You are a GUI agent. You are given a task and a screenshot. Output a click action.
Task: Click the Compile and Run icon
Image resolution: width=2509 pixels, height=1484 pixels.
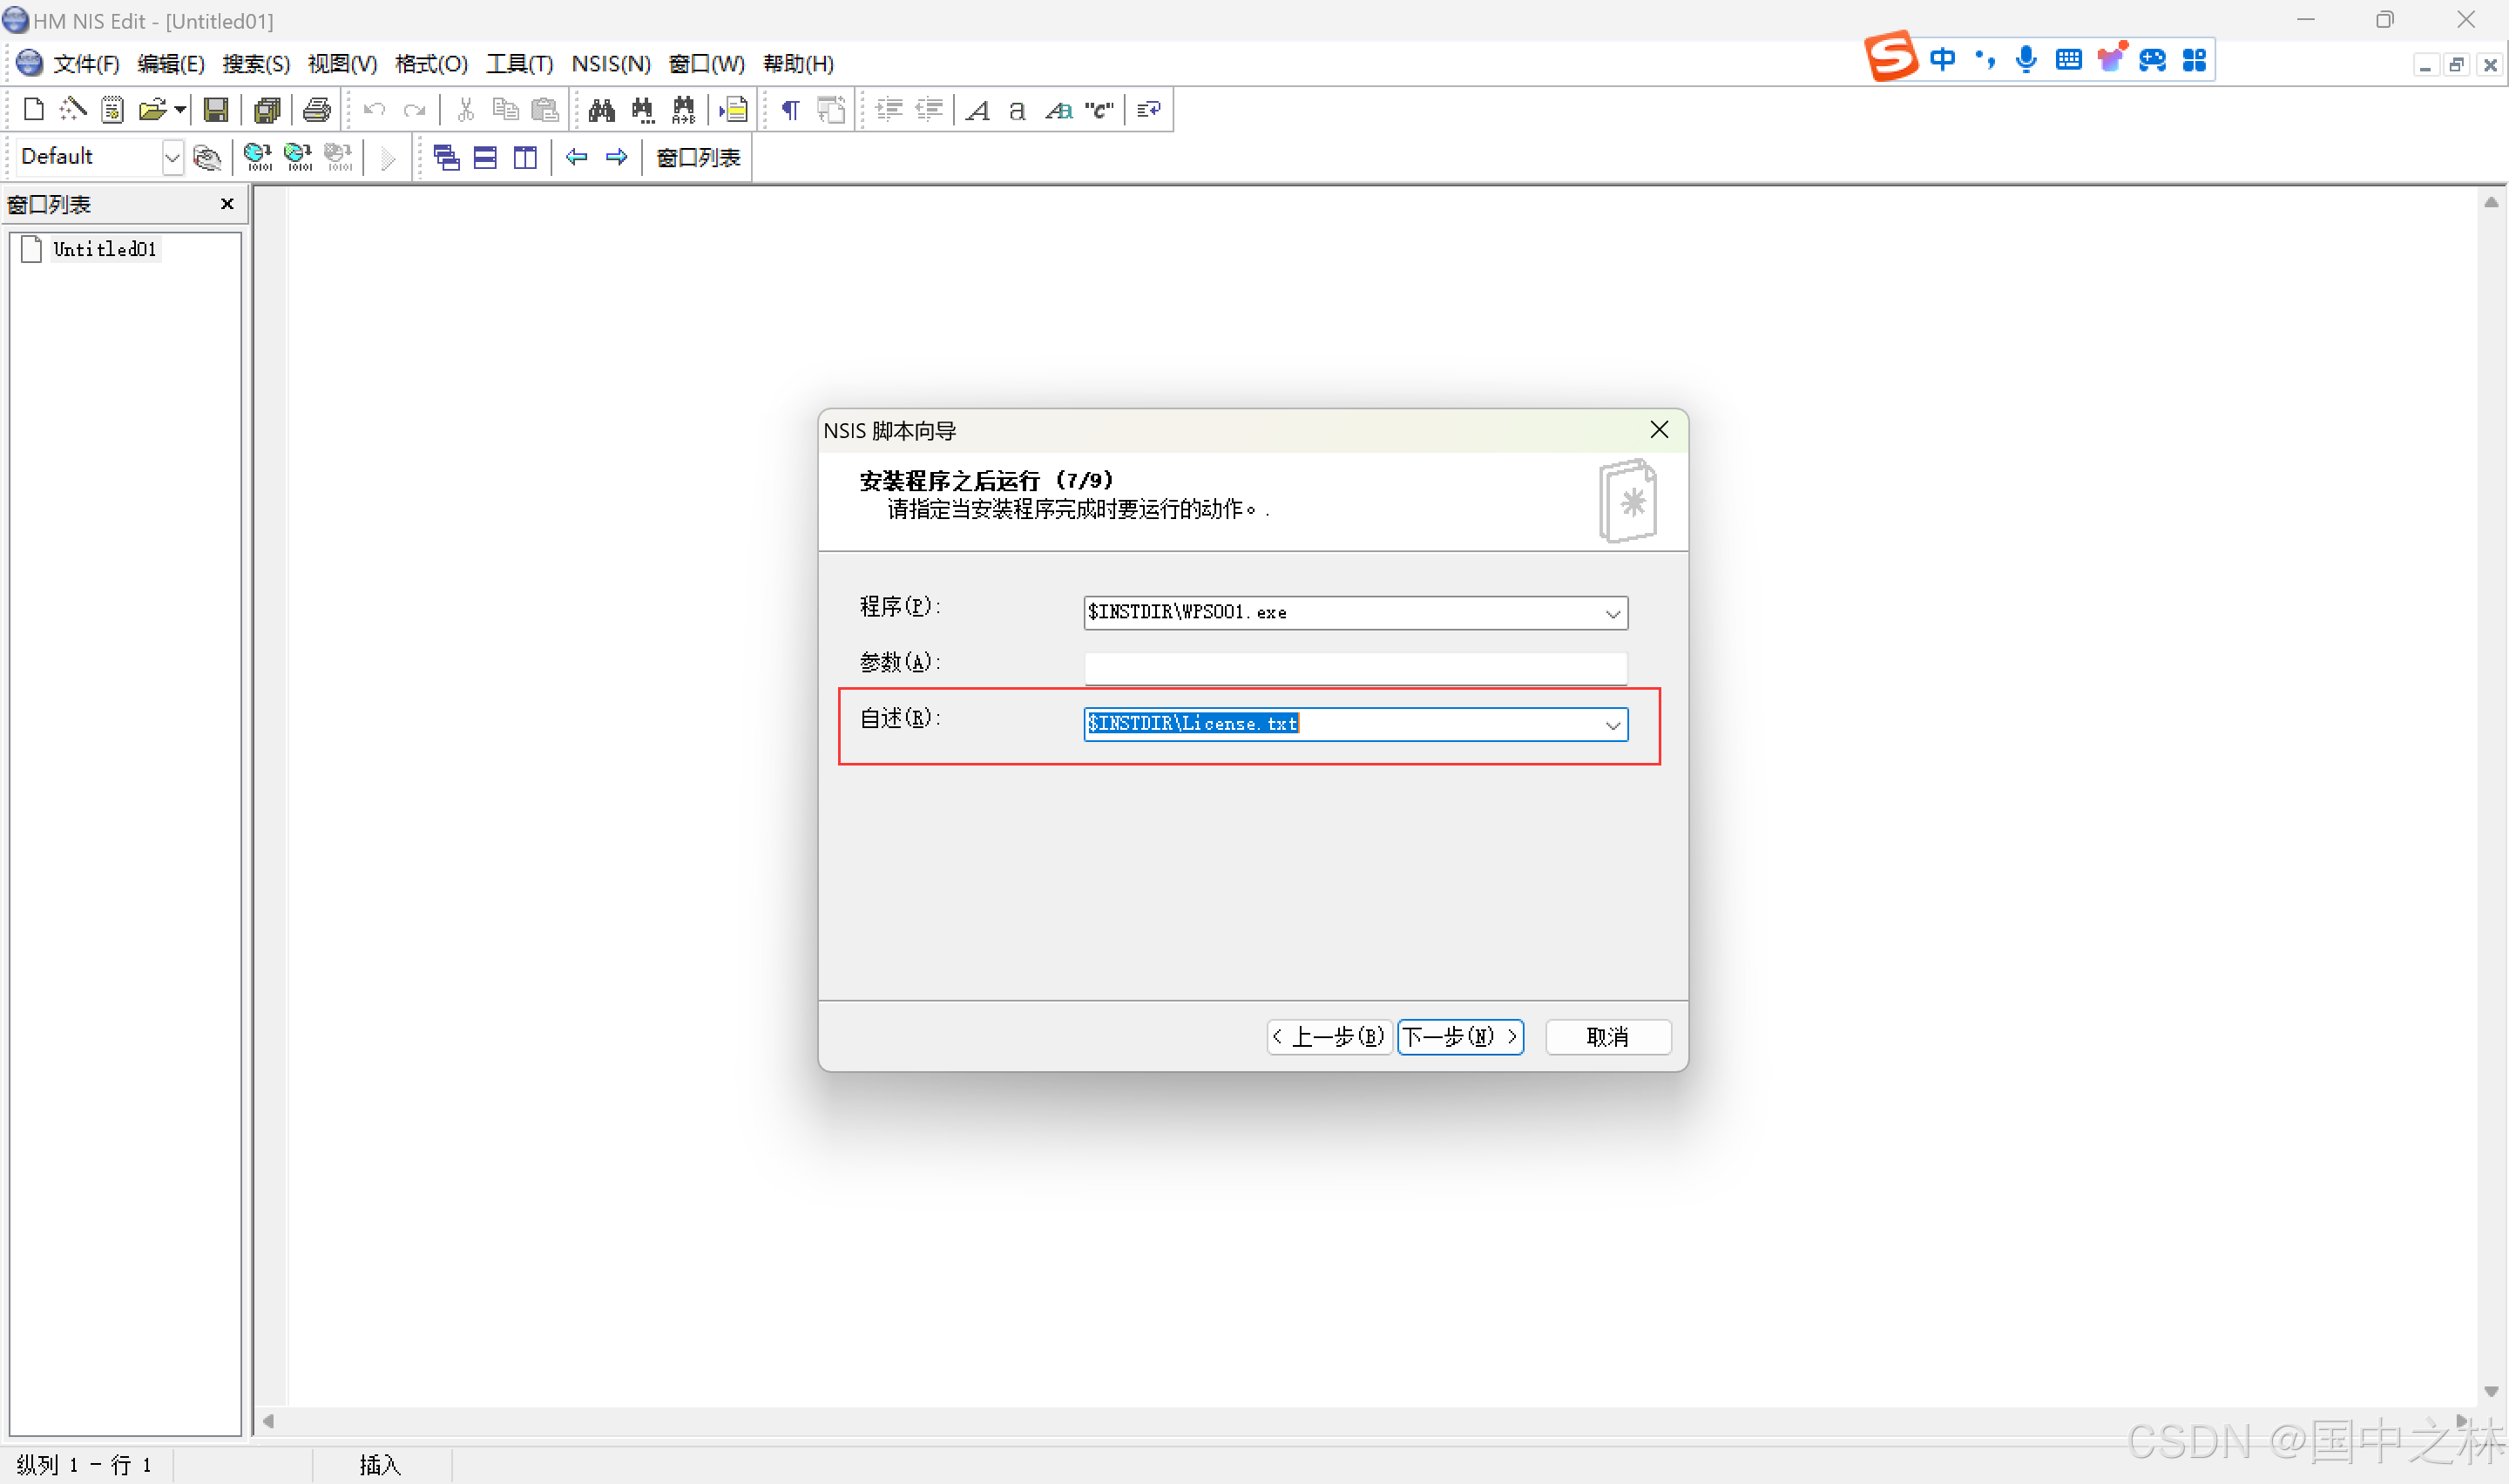coord(298,157)
